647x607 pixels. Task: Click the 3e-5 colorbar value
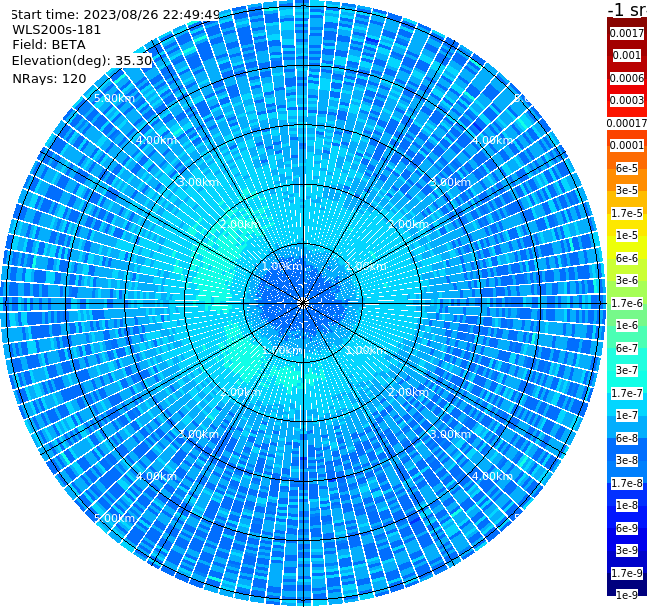point(627,190)
